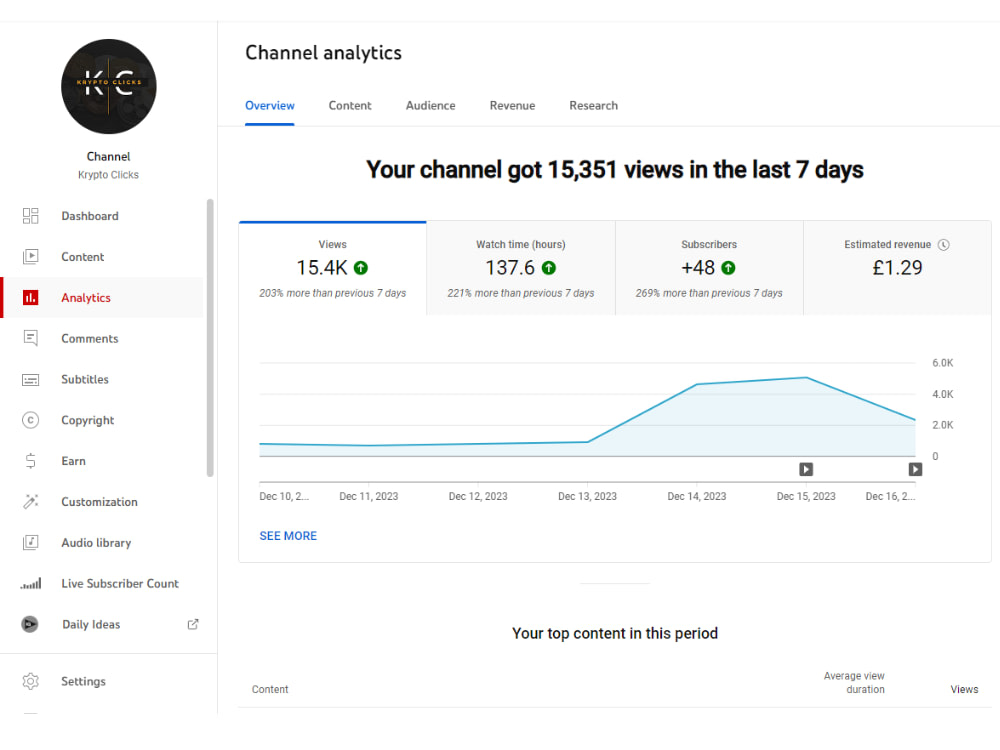
Task: Select the Views metric card
Action: pyautogui.click(x=332, y=268)
